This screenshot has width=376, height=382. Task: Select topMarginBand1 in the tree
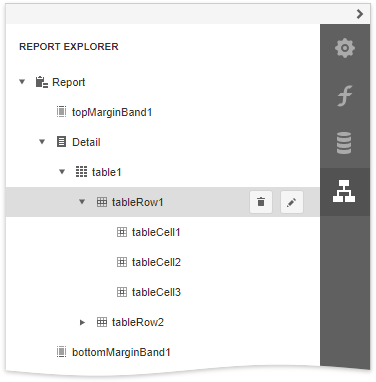click(112, 112)
